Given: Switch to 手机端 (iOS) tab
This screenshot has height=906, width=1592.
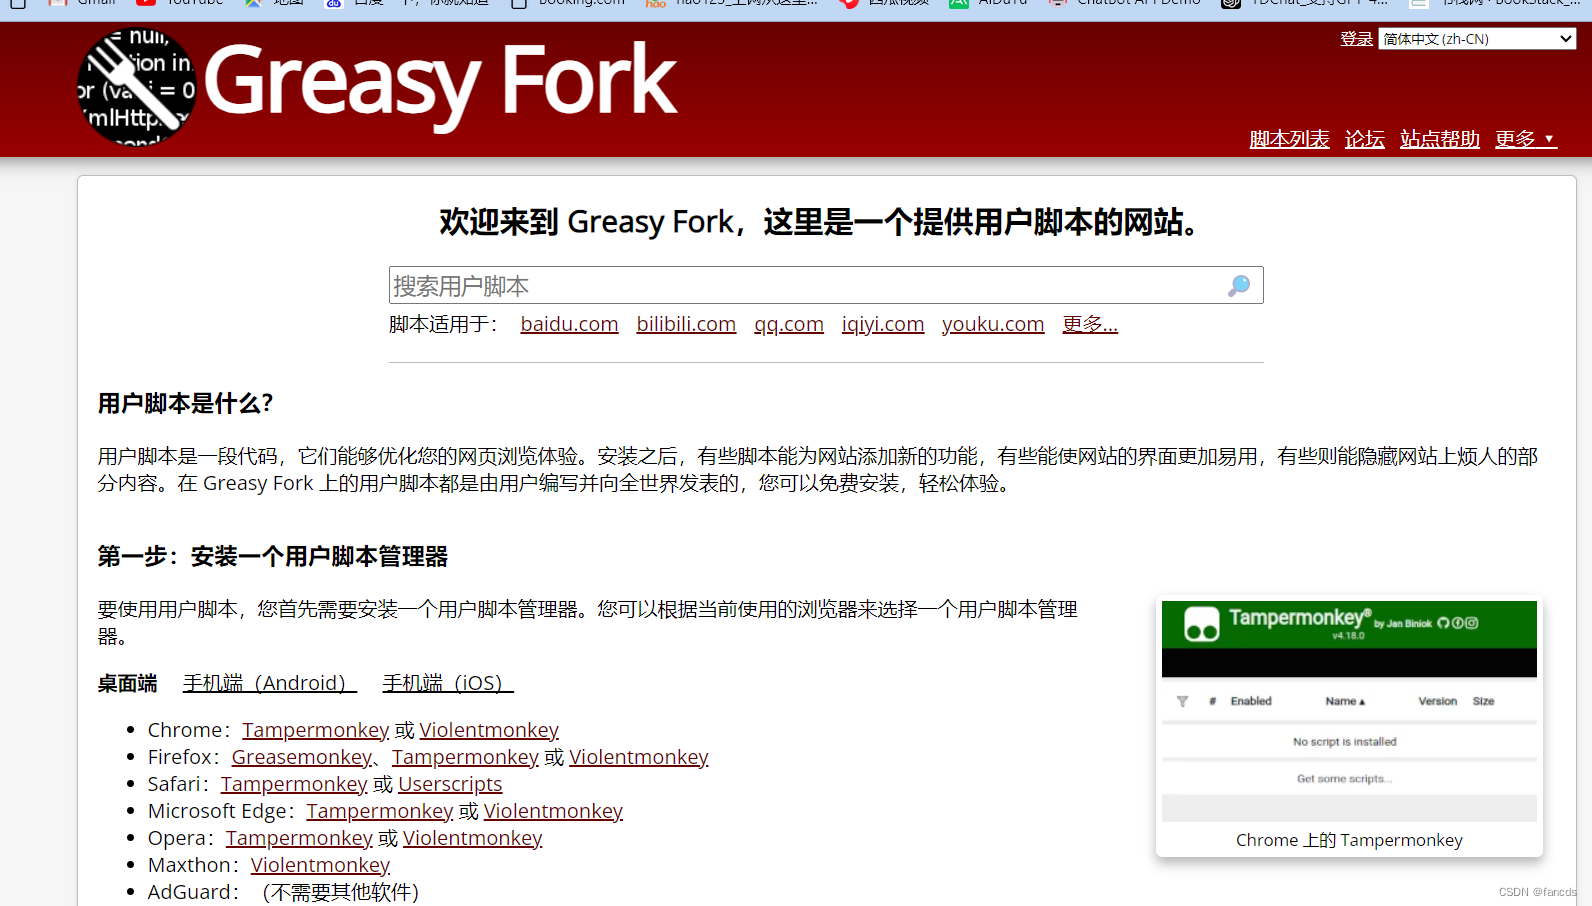Looking at the screenshot, I should [x=448, y=683].
